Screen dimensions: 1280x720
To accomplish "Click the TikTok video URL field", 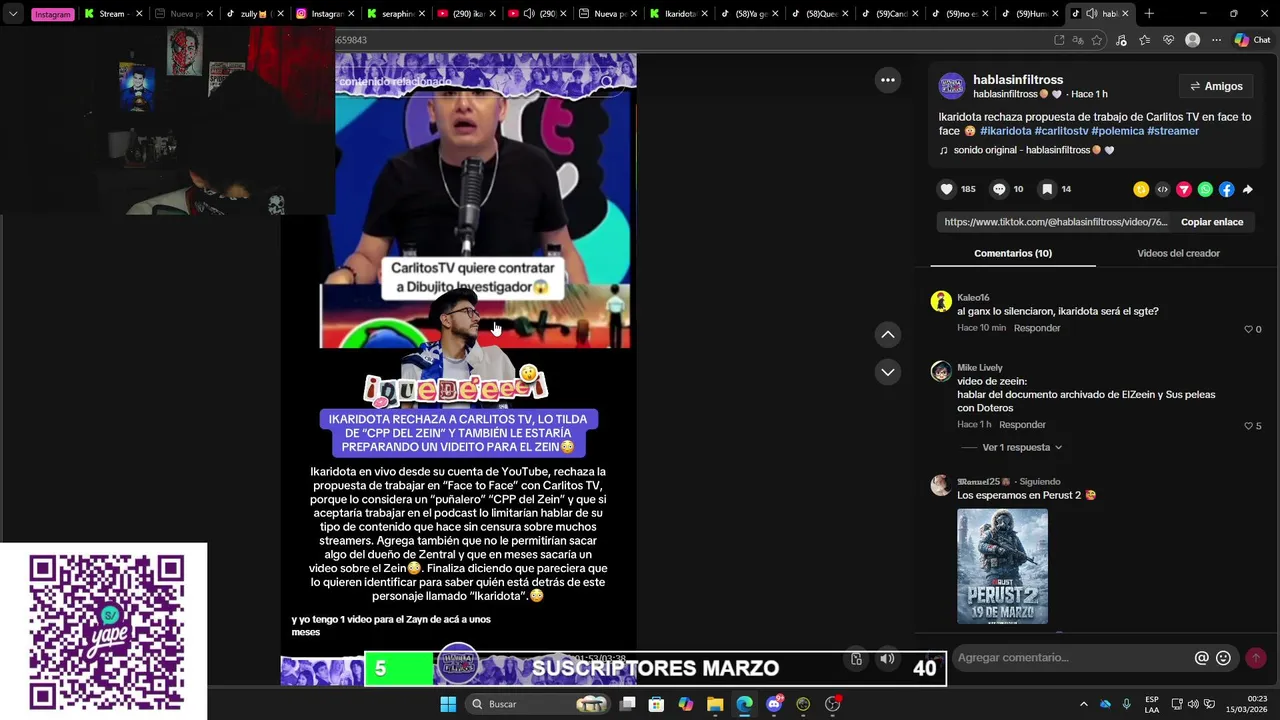I will coord(1055,222).
